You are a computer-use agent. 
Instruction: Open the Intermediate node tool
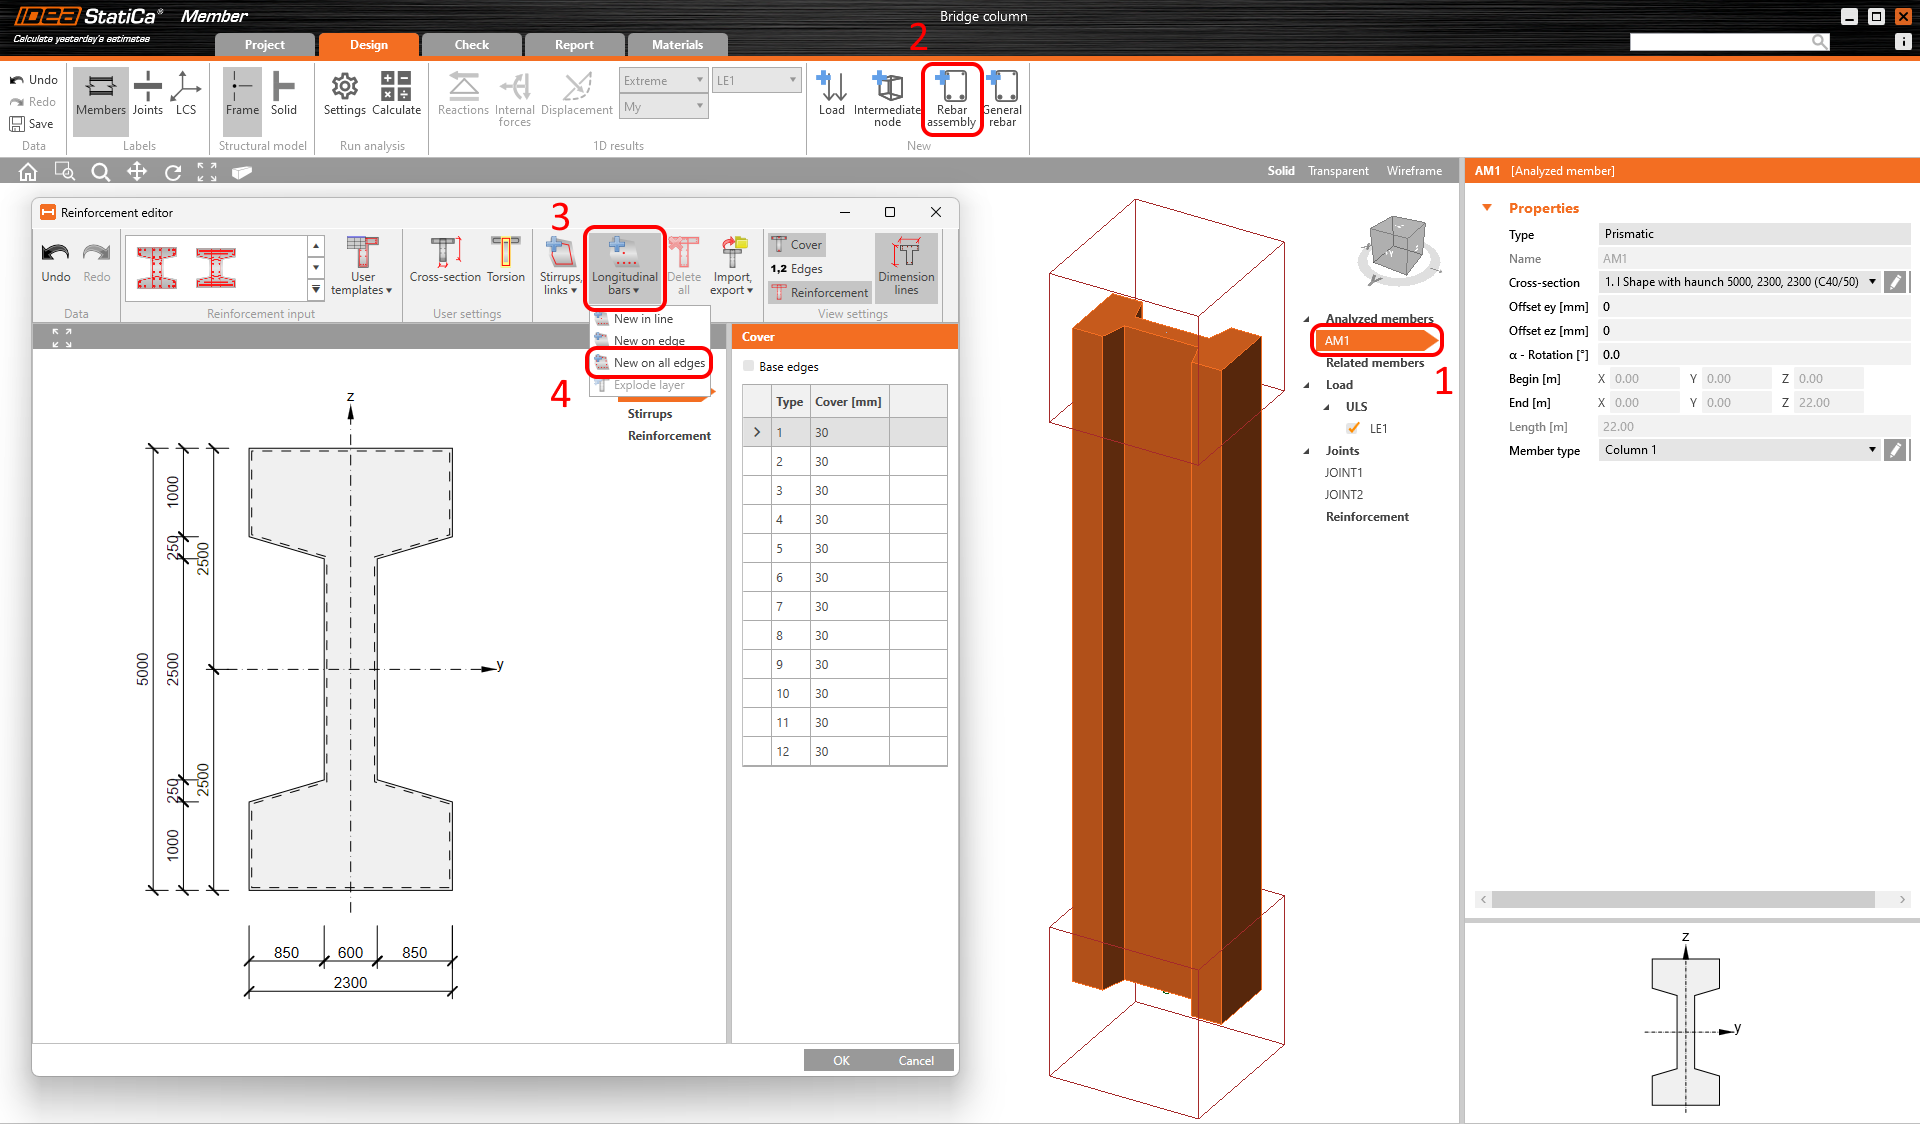point(886,98)
